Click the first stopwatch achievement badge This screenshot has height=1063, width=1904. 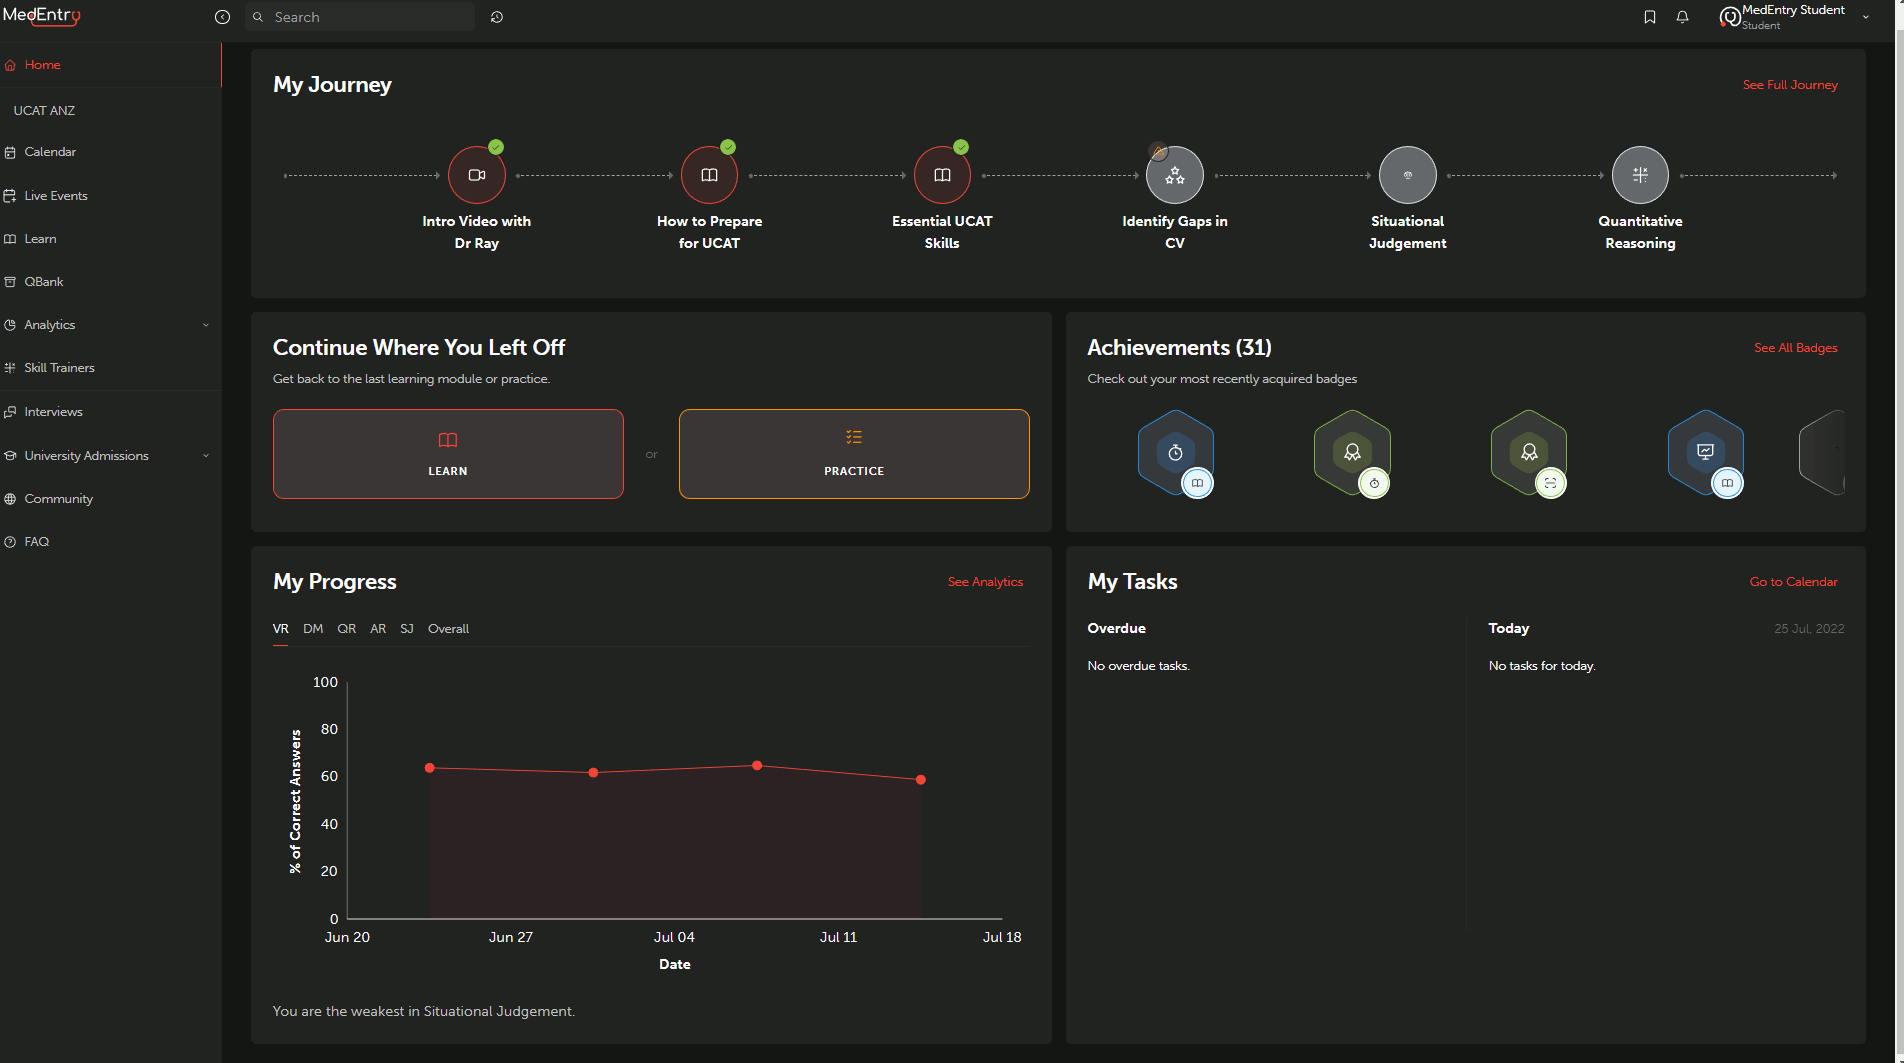tap(1176, 453)
